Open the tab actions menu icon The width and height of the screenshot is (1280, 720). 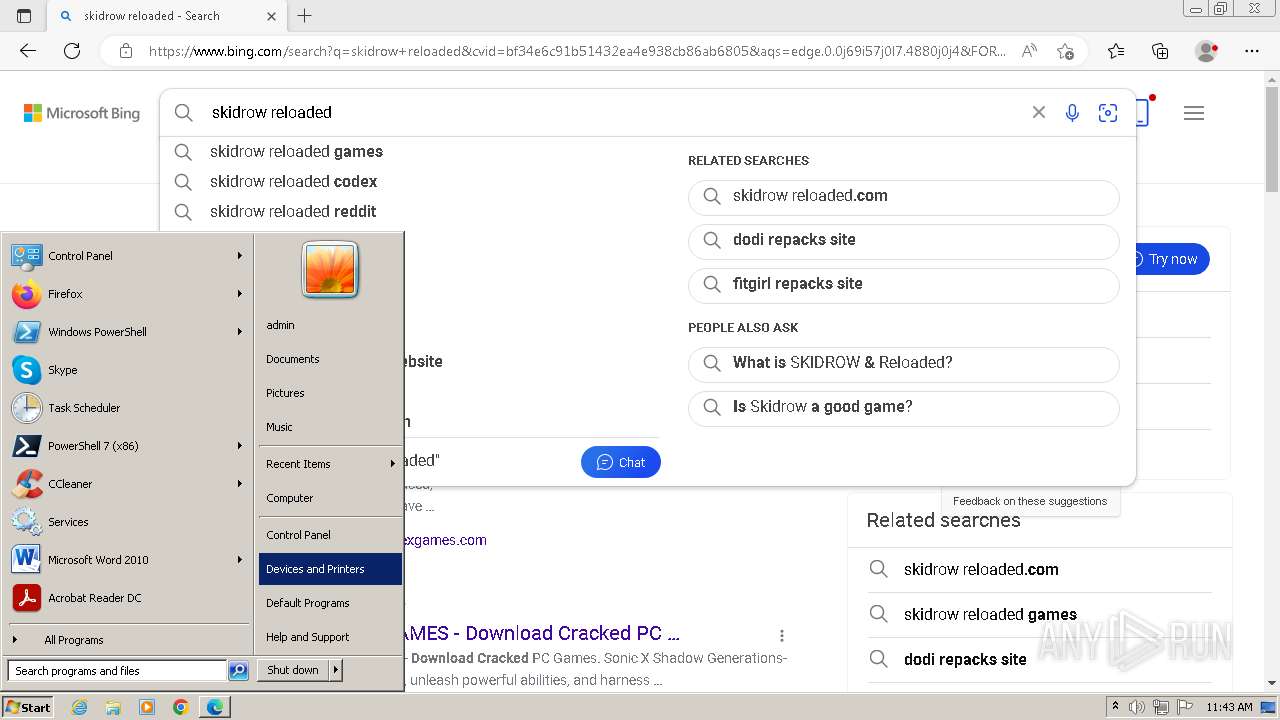[x=24, y=16]
